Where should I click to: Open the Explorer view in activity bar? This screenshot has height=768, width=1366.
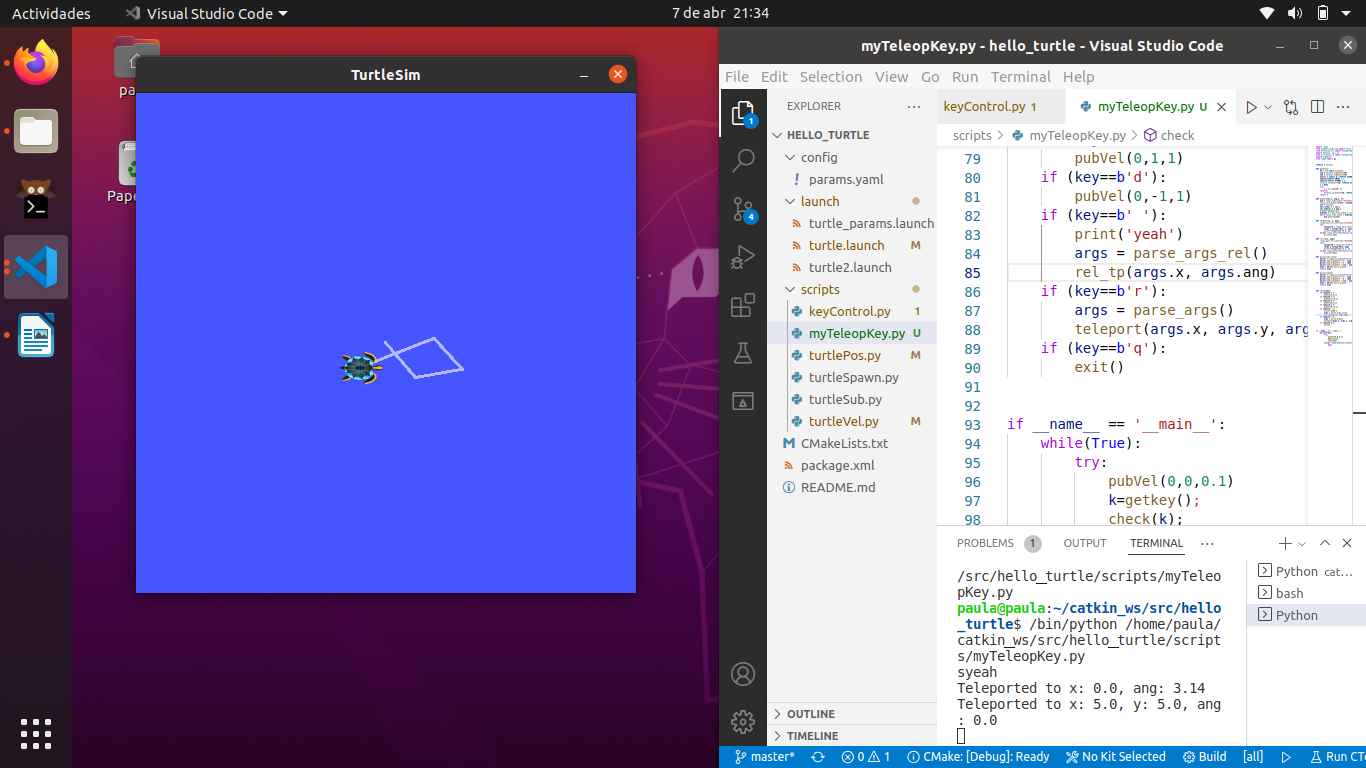coord(743,114)
